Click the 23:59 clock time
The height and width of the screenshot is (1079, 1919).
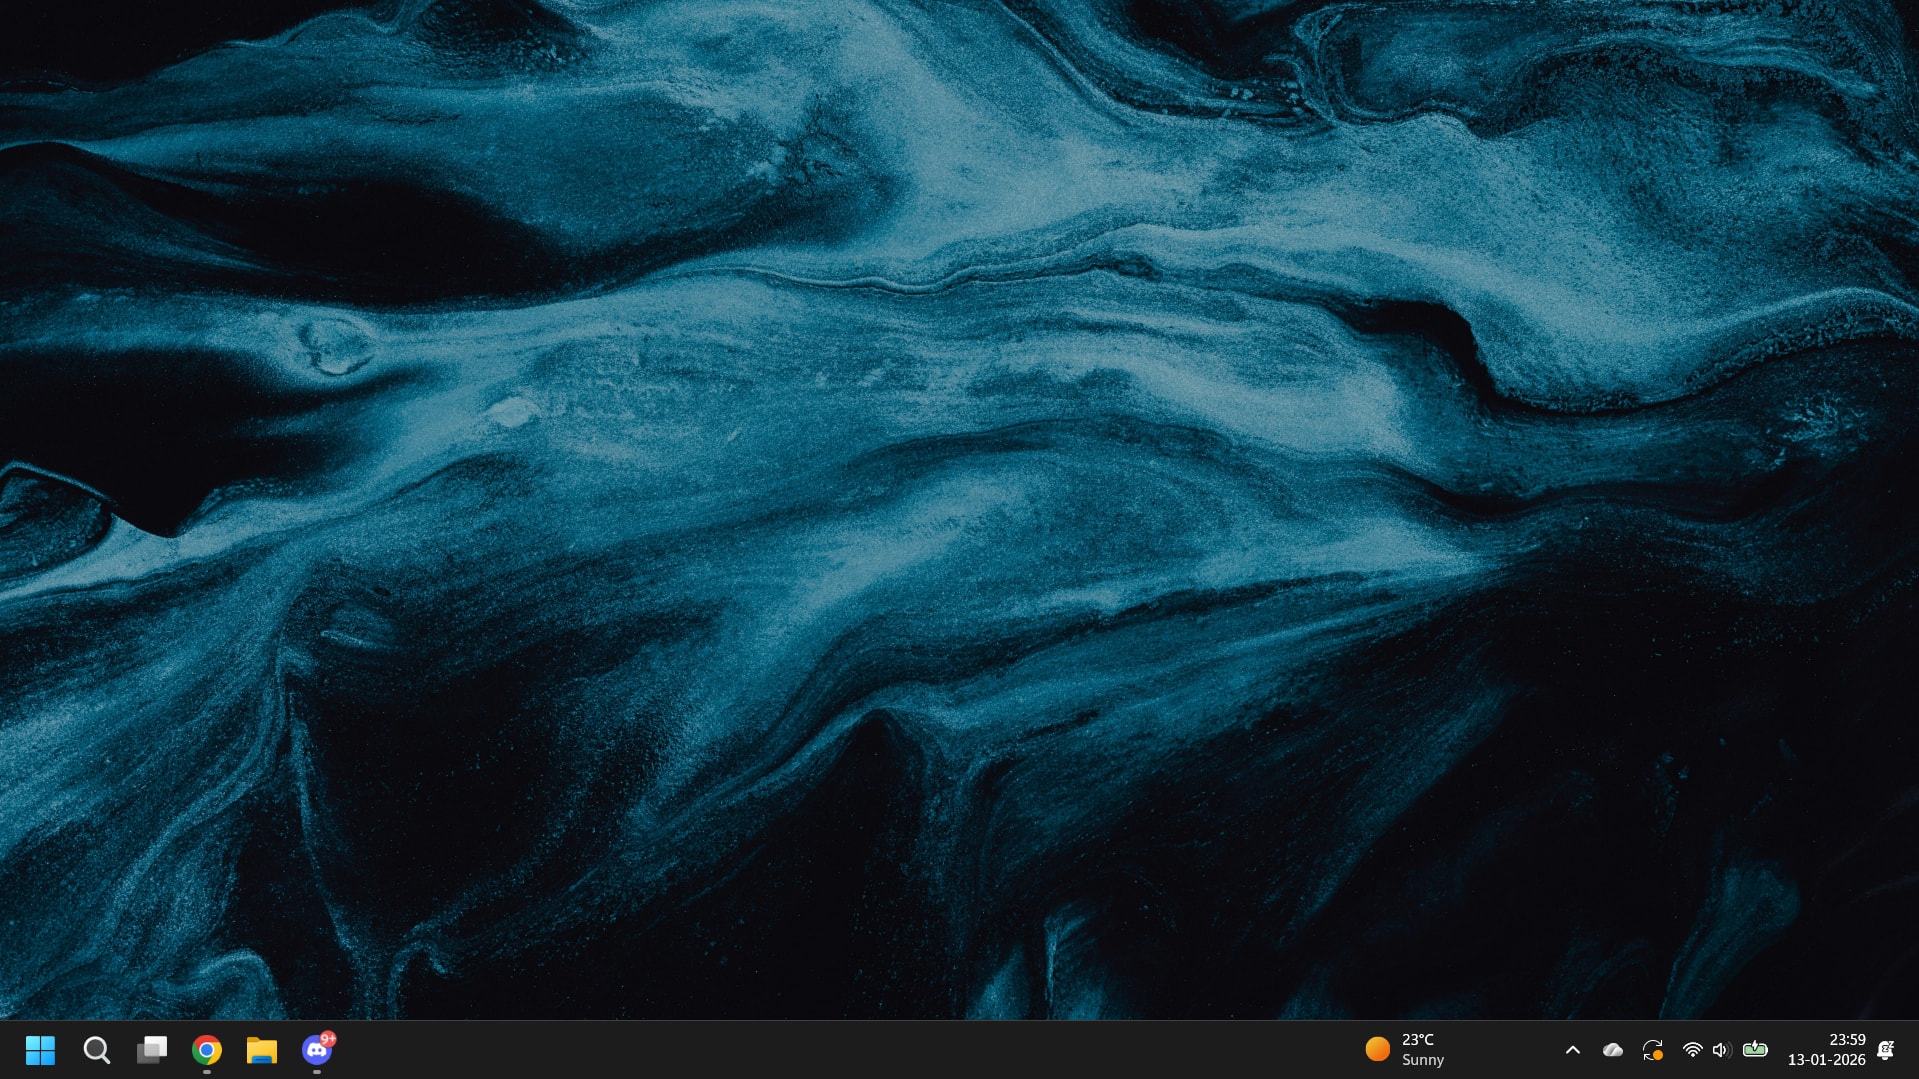point(1847,1040)
